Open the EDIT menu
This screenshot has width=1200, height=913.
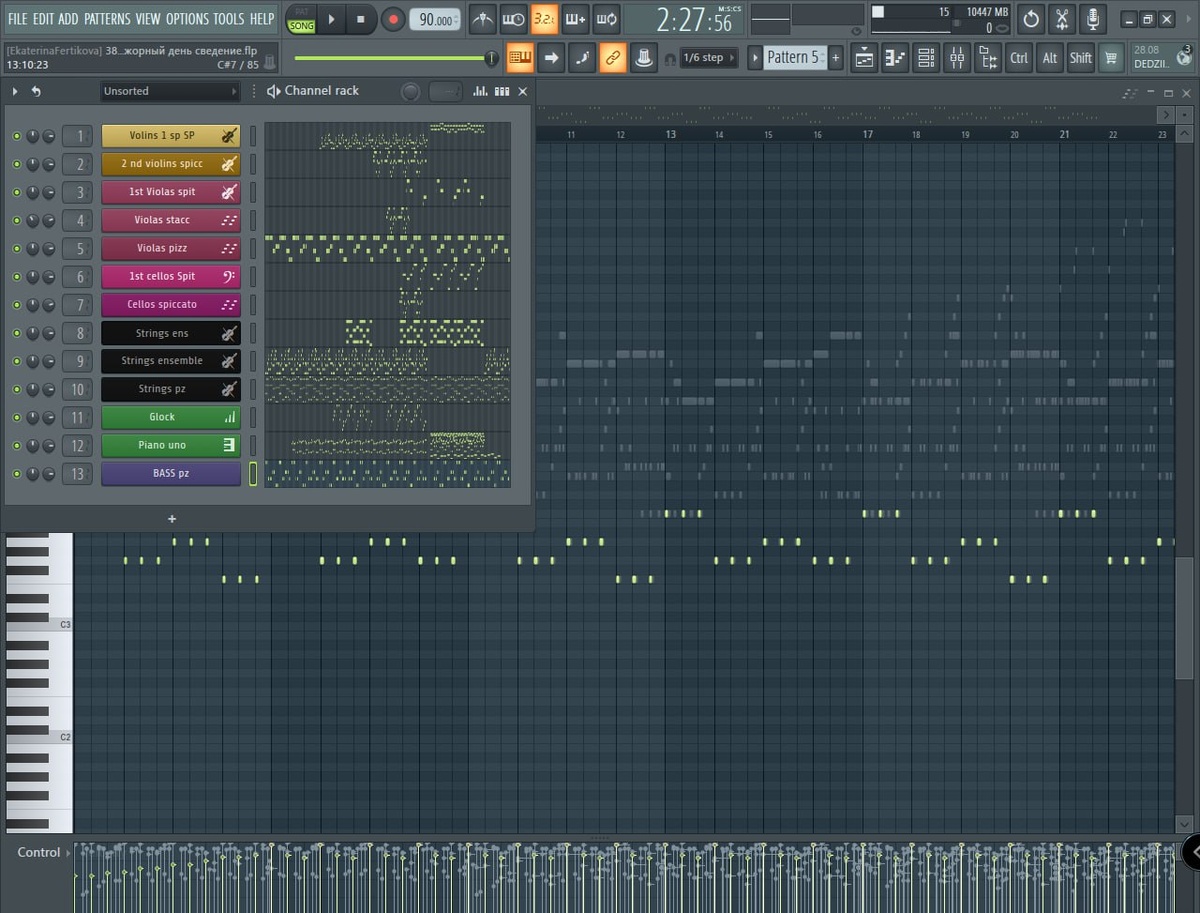click(x=43, y=19)
